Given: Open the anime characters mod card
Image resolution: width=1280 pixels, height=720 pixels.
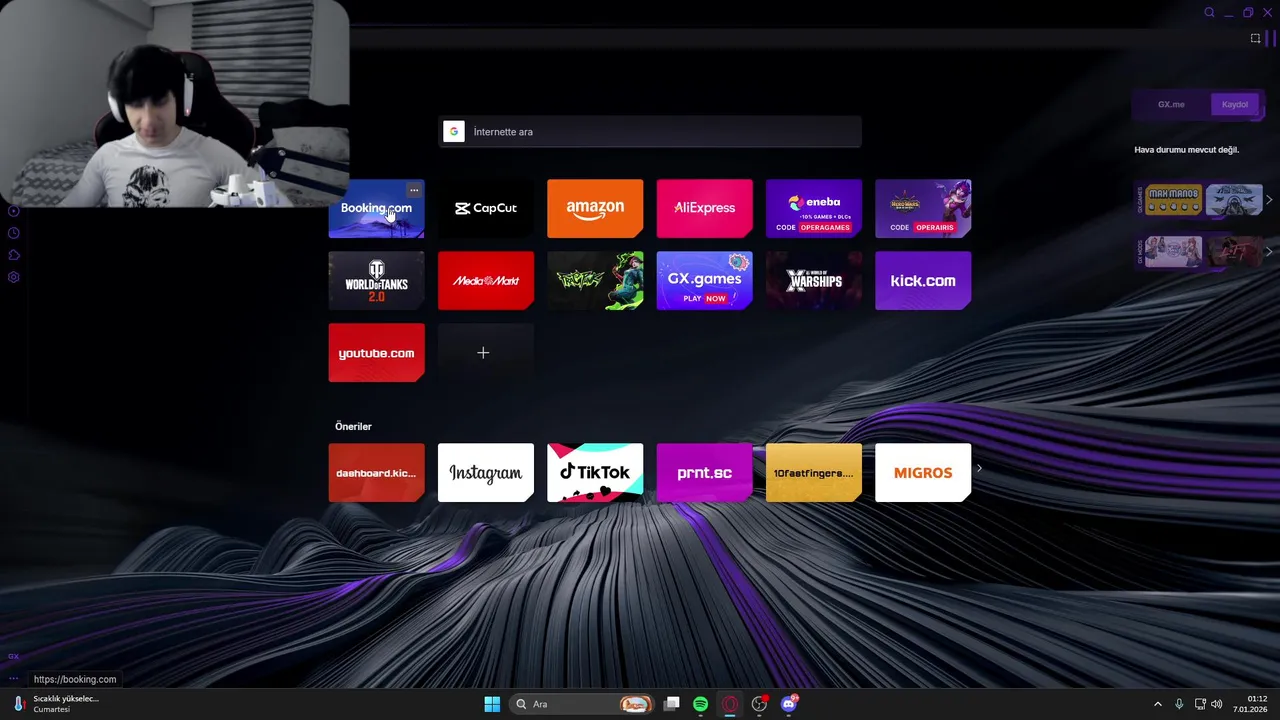Looking at the screenshot, I should pos(1174,252).
